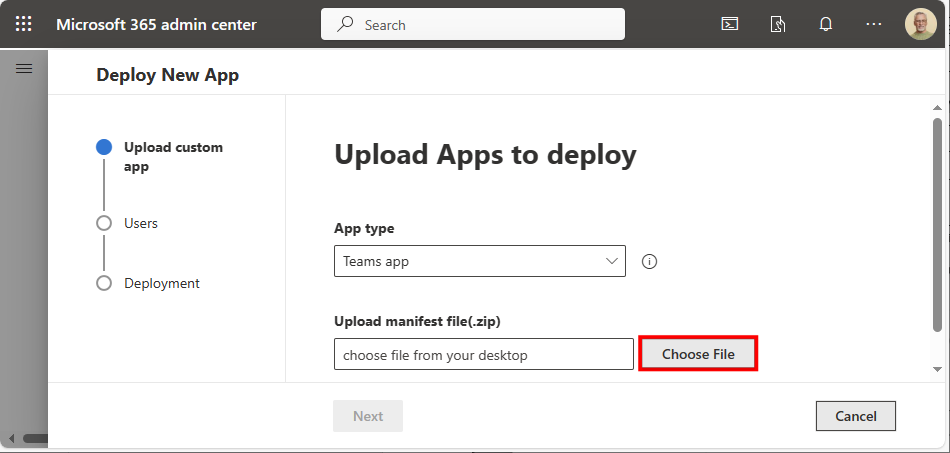
Task: Select the Upload custom app step
Action: coord(160,157)
